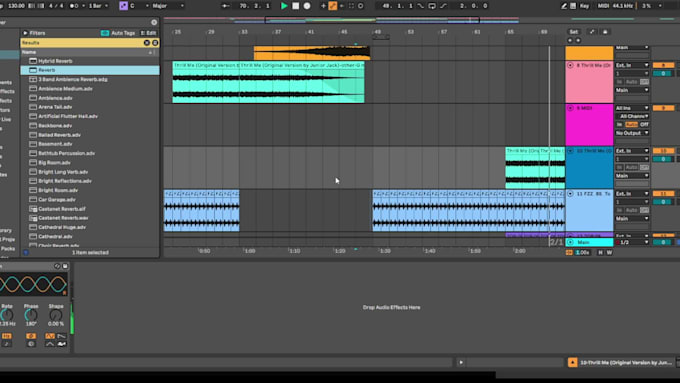The height and width of the screenshot is (383, 680).
Task: Click the status bar play arrow icon
Action: (x=461, y=363)
